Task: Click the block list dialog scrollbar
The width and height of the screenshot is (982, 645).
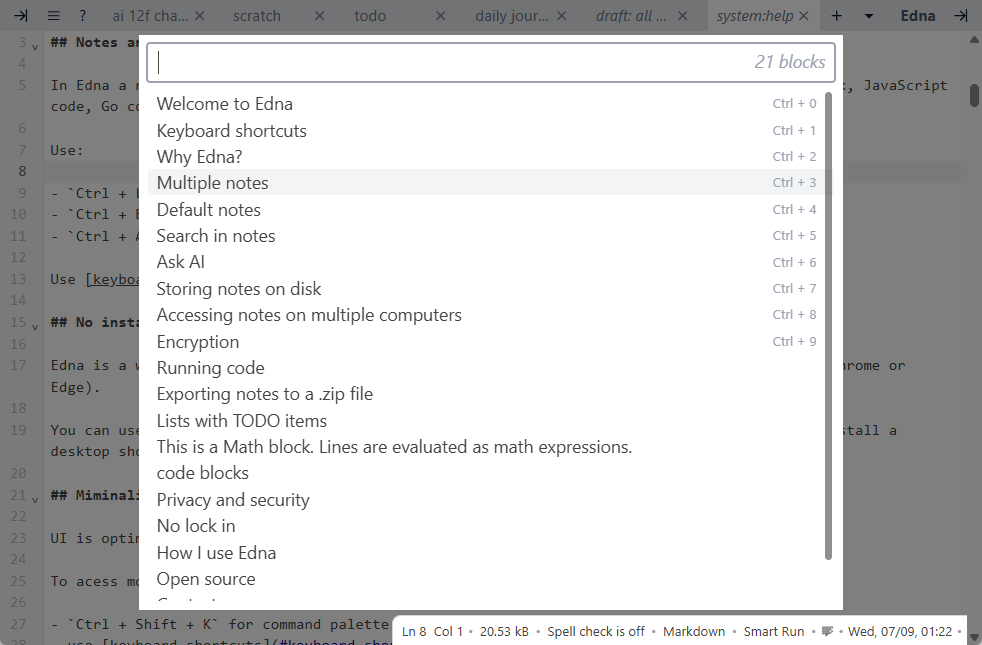Action: pyautogui.click(x=829, y=326)
